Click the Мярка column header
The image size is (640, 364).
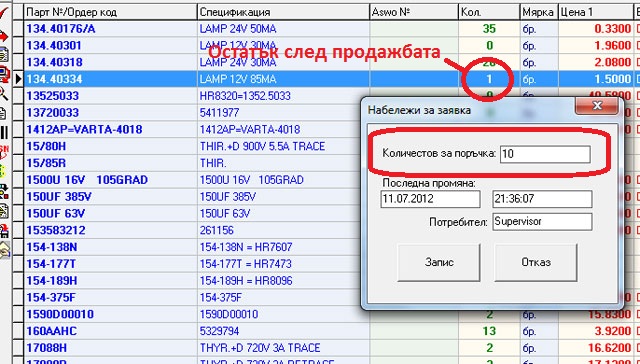539,12
